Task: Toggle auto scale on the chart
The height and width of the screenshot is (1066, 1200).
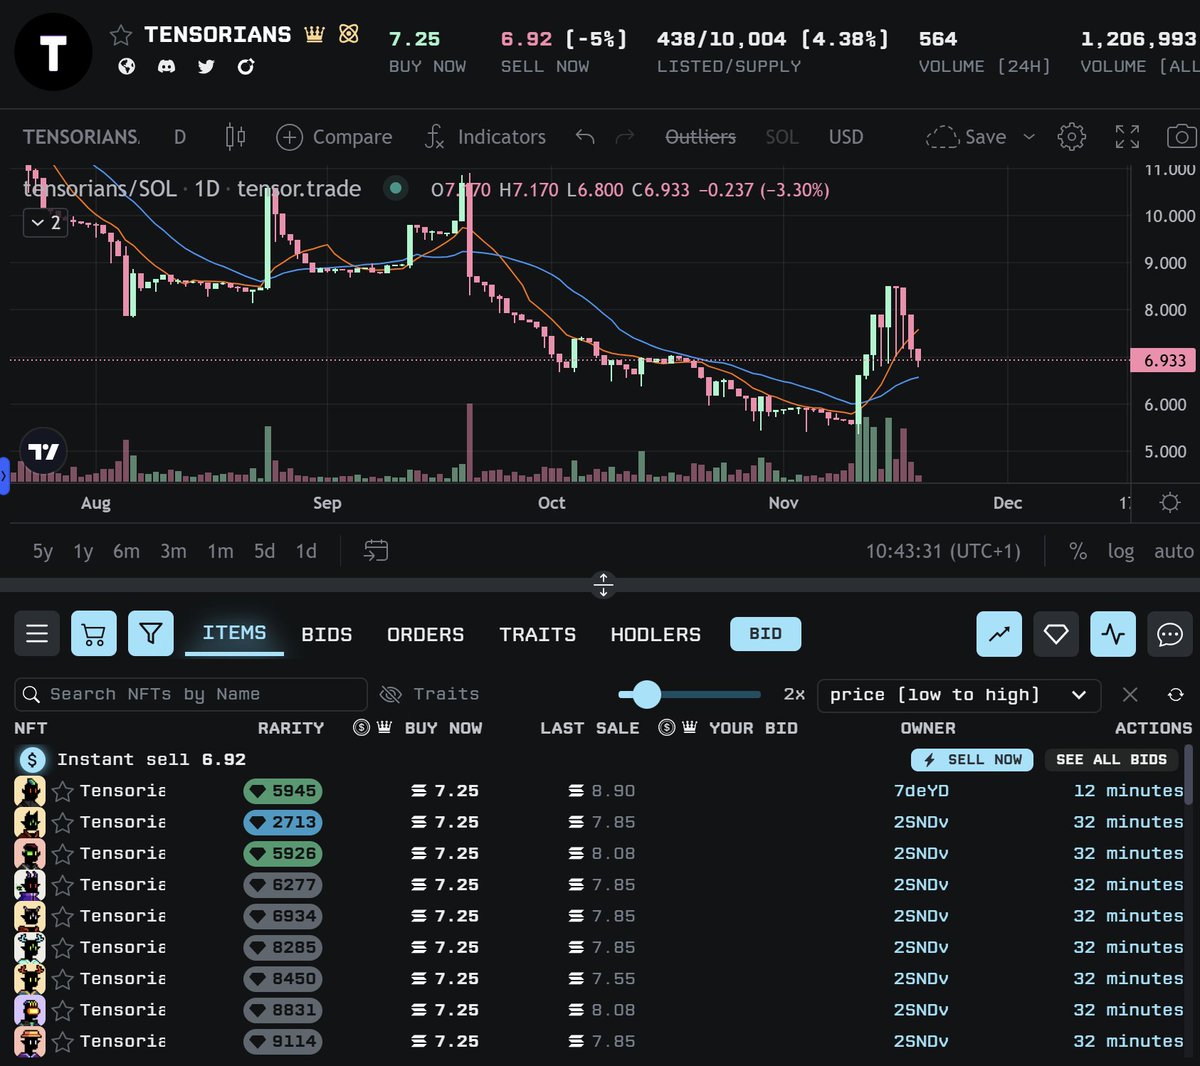Action: pyautogui.click(x=1174, y=551)
